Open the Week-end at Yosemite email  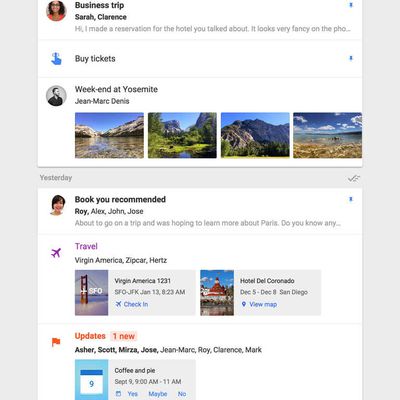(116, 89)
